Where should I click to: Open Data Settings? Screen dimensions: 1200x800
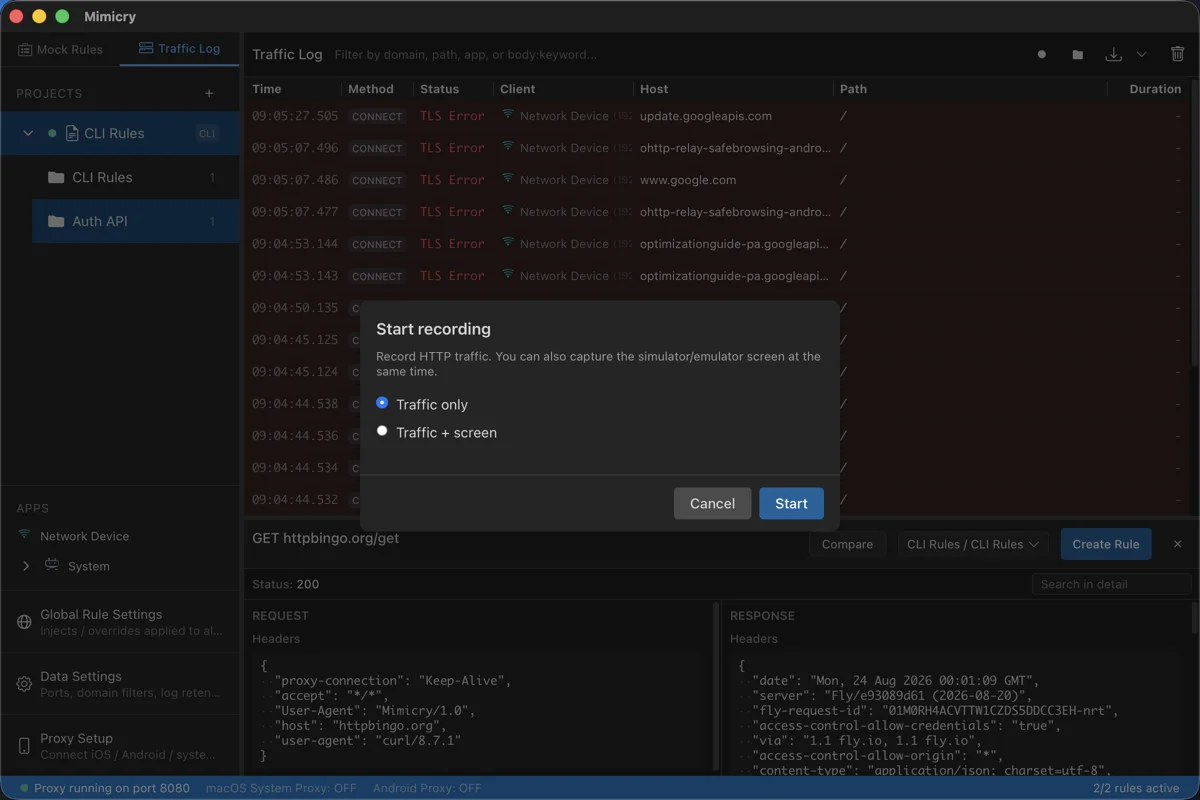pos(120,684)
